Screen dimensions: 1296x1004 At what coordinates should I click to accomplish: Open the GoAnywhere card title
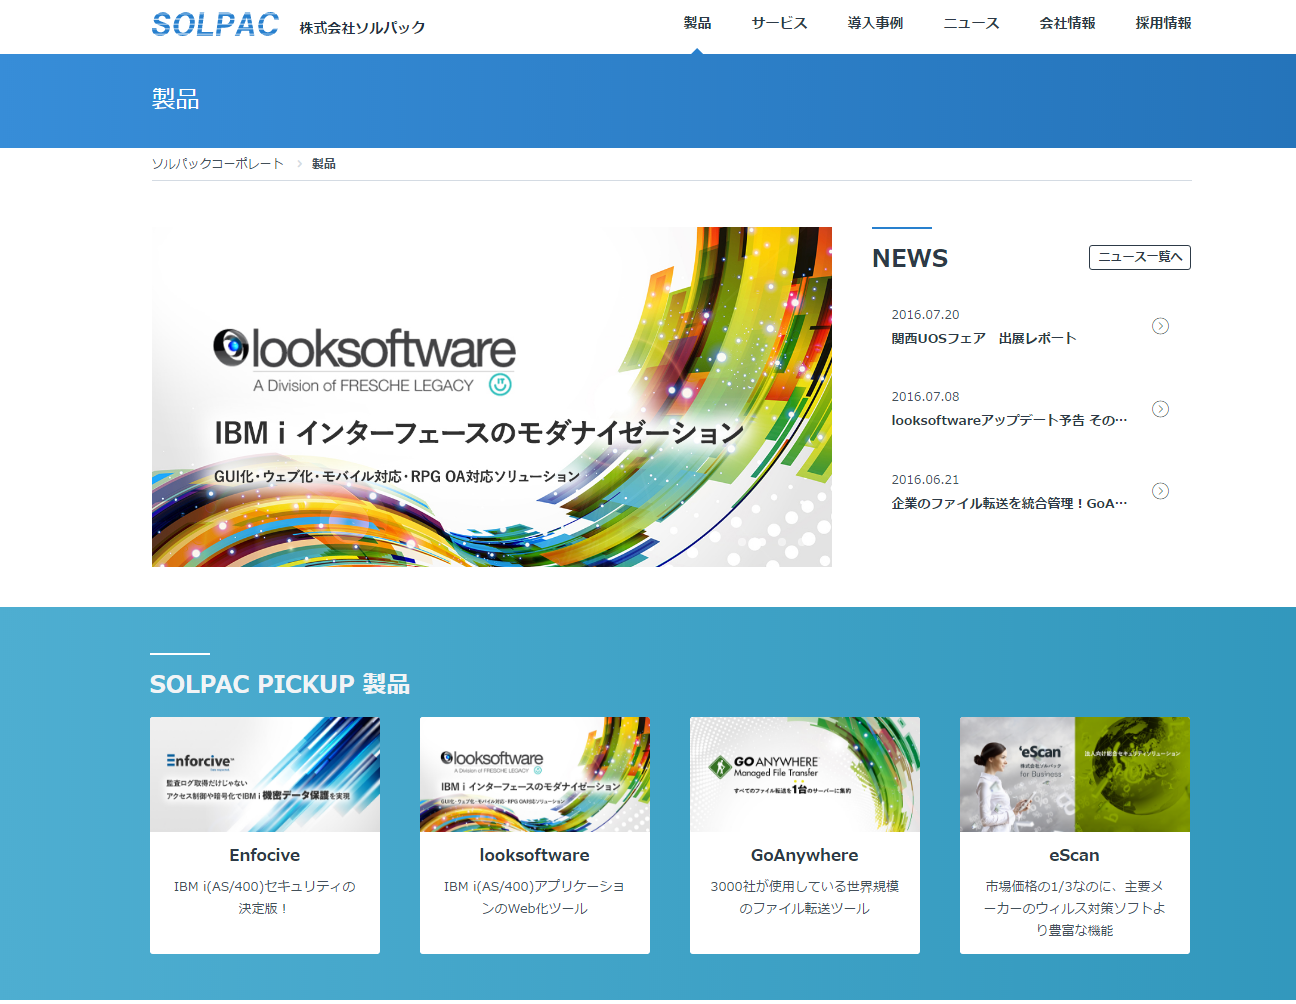tap(805, 855)
